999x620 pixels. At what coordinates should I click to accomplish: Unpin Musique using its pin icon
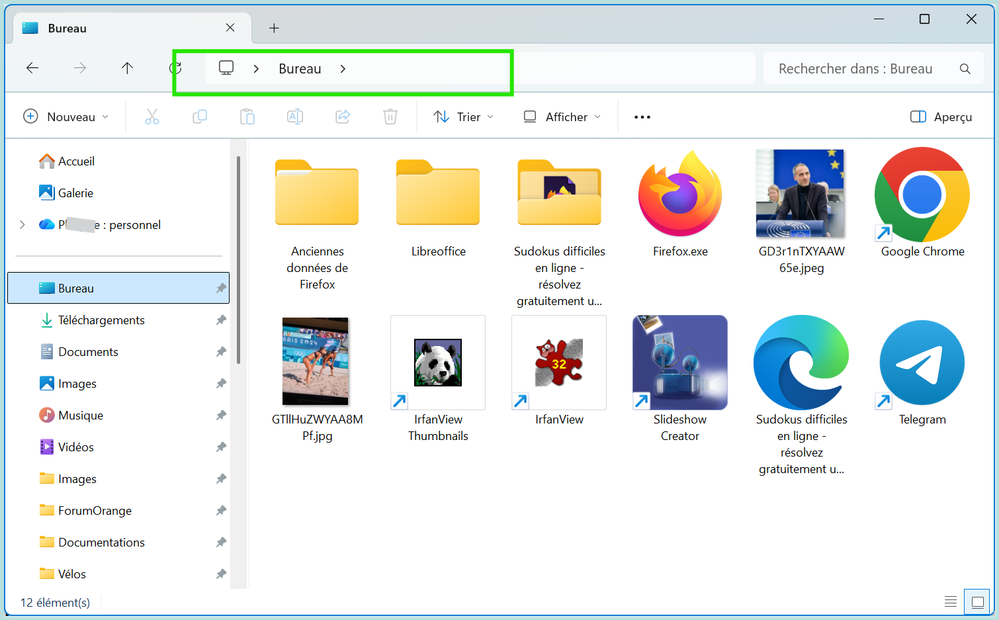(x=220, y=415)
